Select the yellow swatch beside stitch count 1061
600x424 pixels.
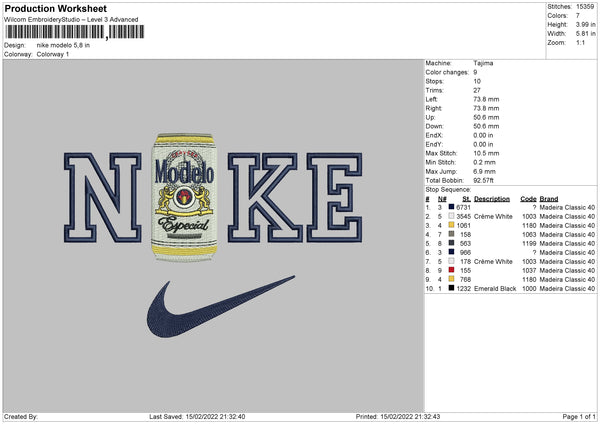[452, 225]
